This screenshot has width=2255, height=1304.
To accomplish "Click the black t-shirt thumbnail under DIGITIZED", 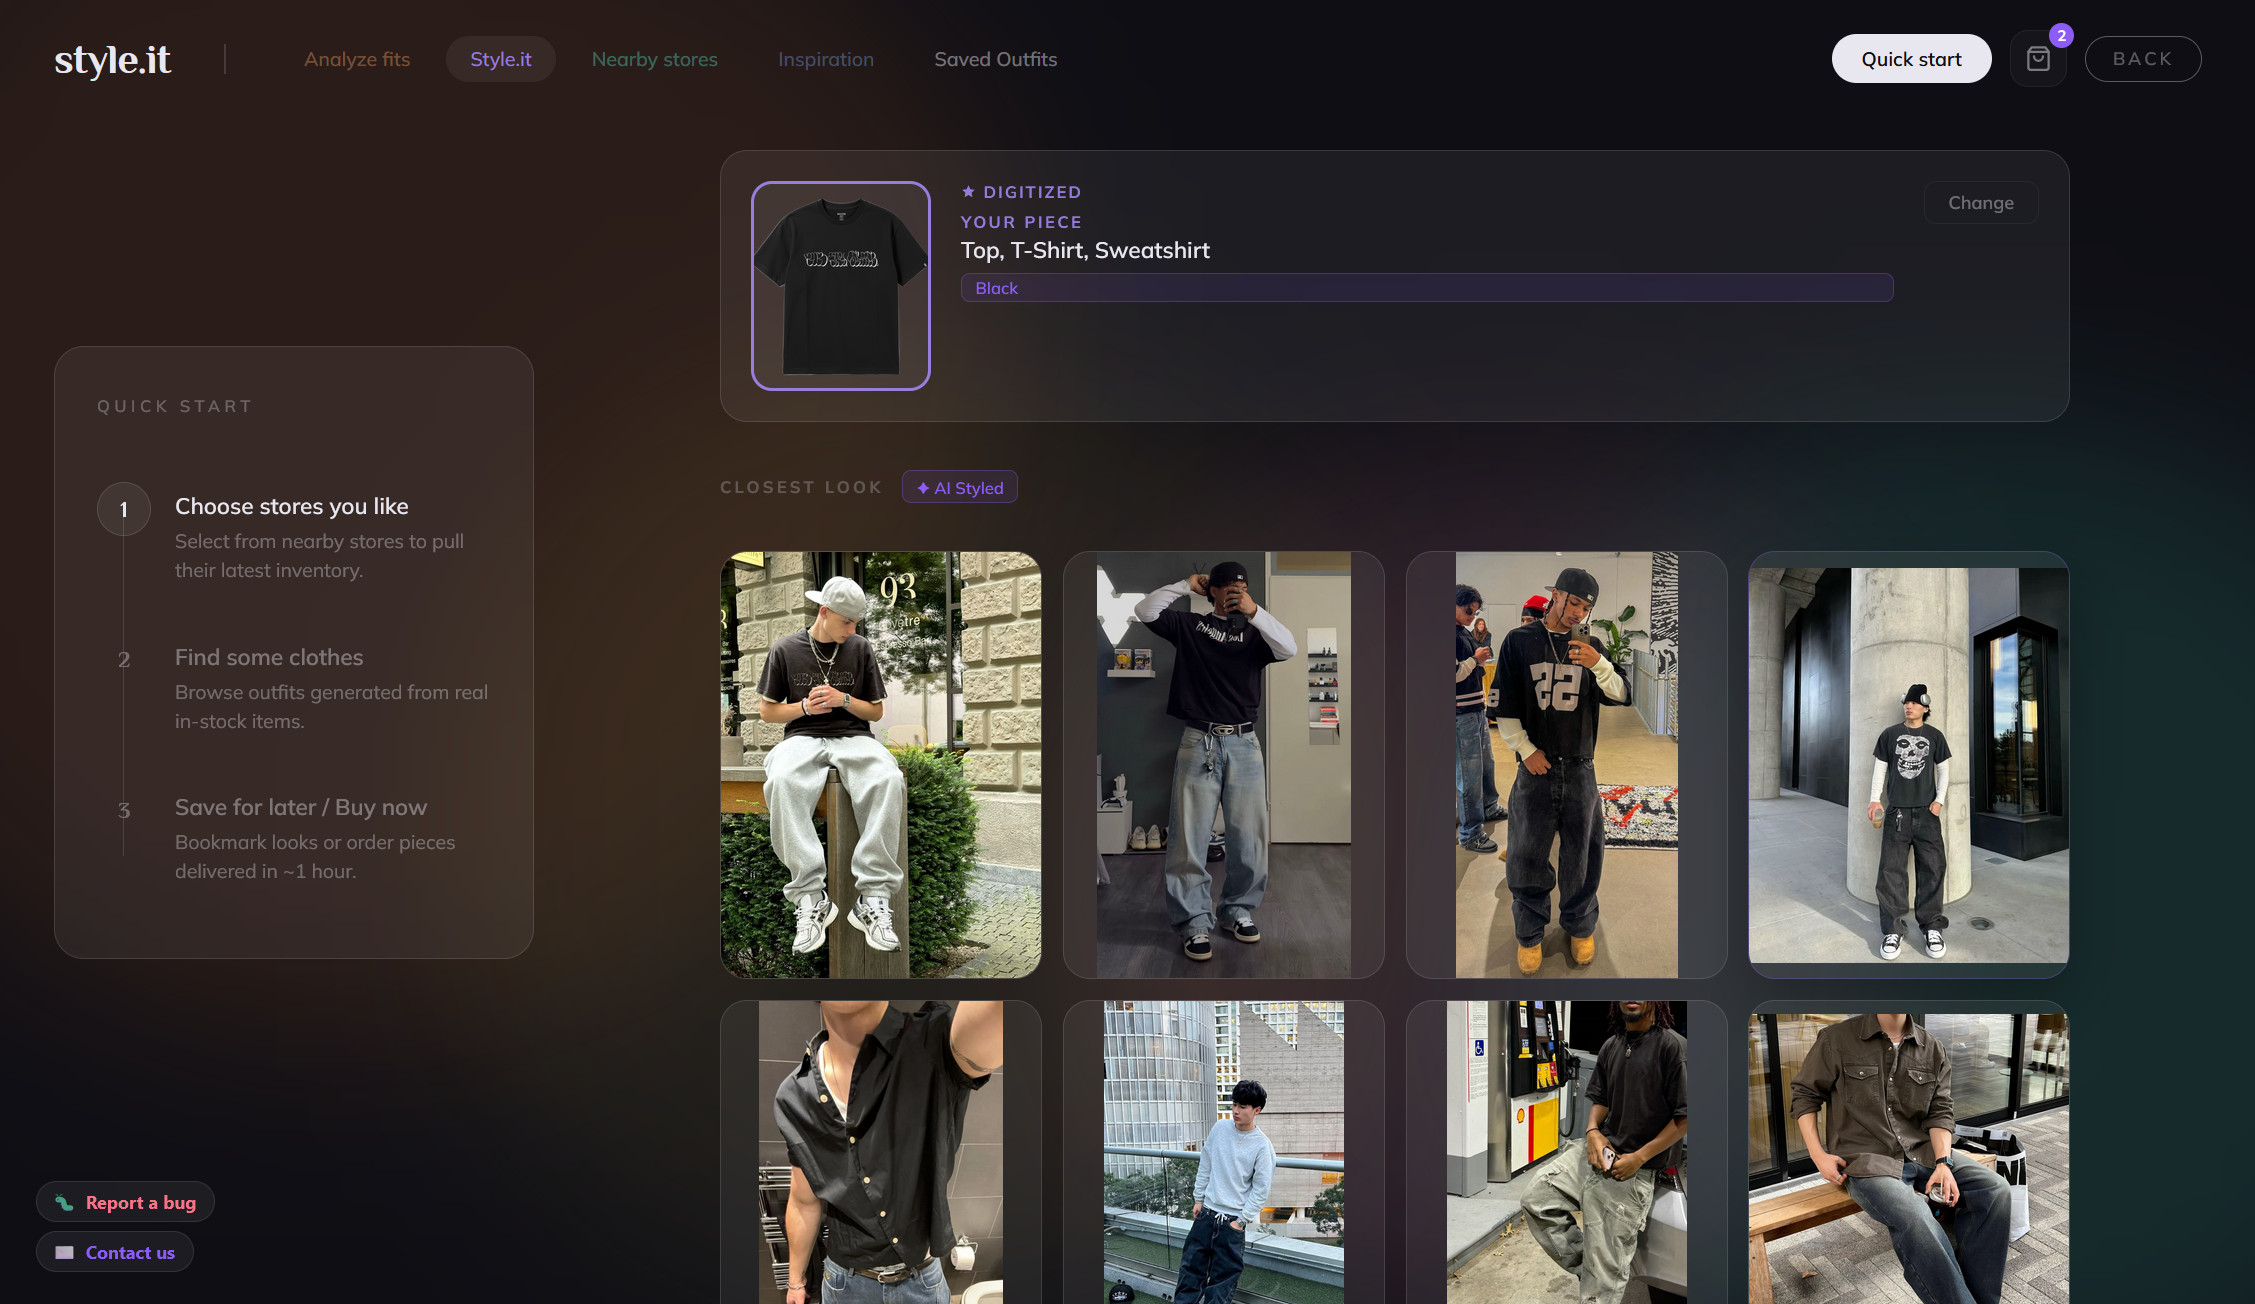I will tap(840, 285).
